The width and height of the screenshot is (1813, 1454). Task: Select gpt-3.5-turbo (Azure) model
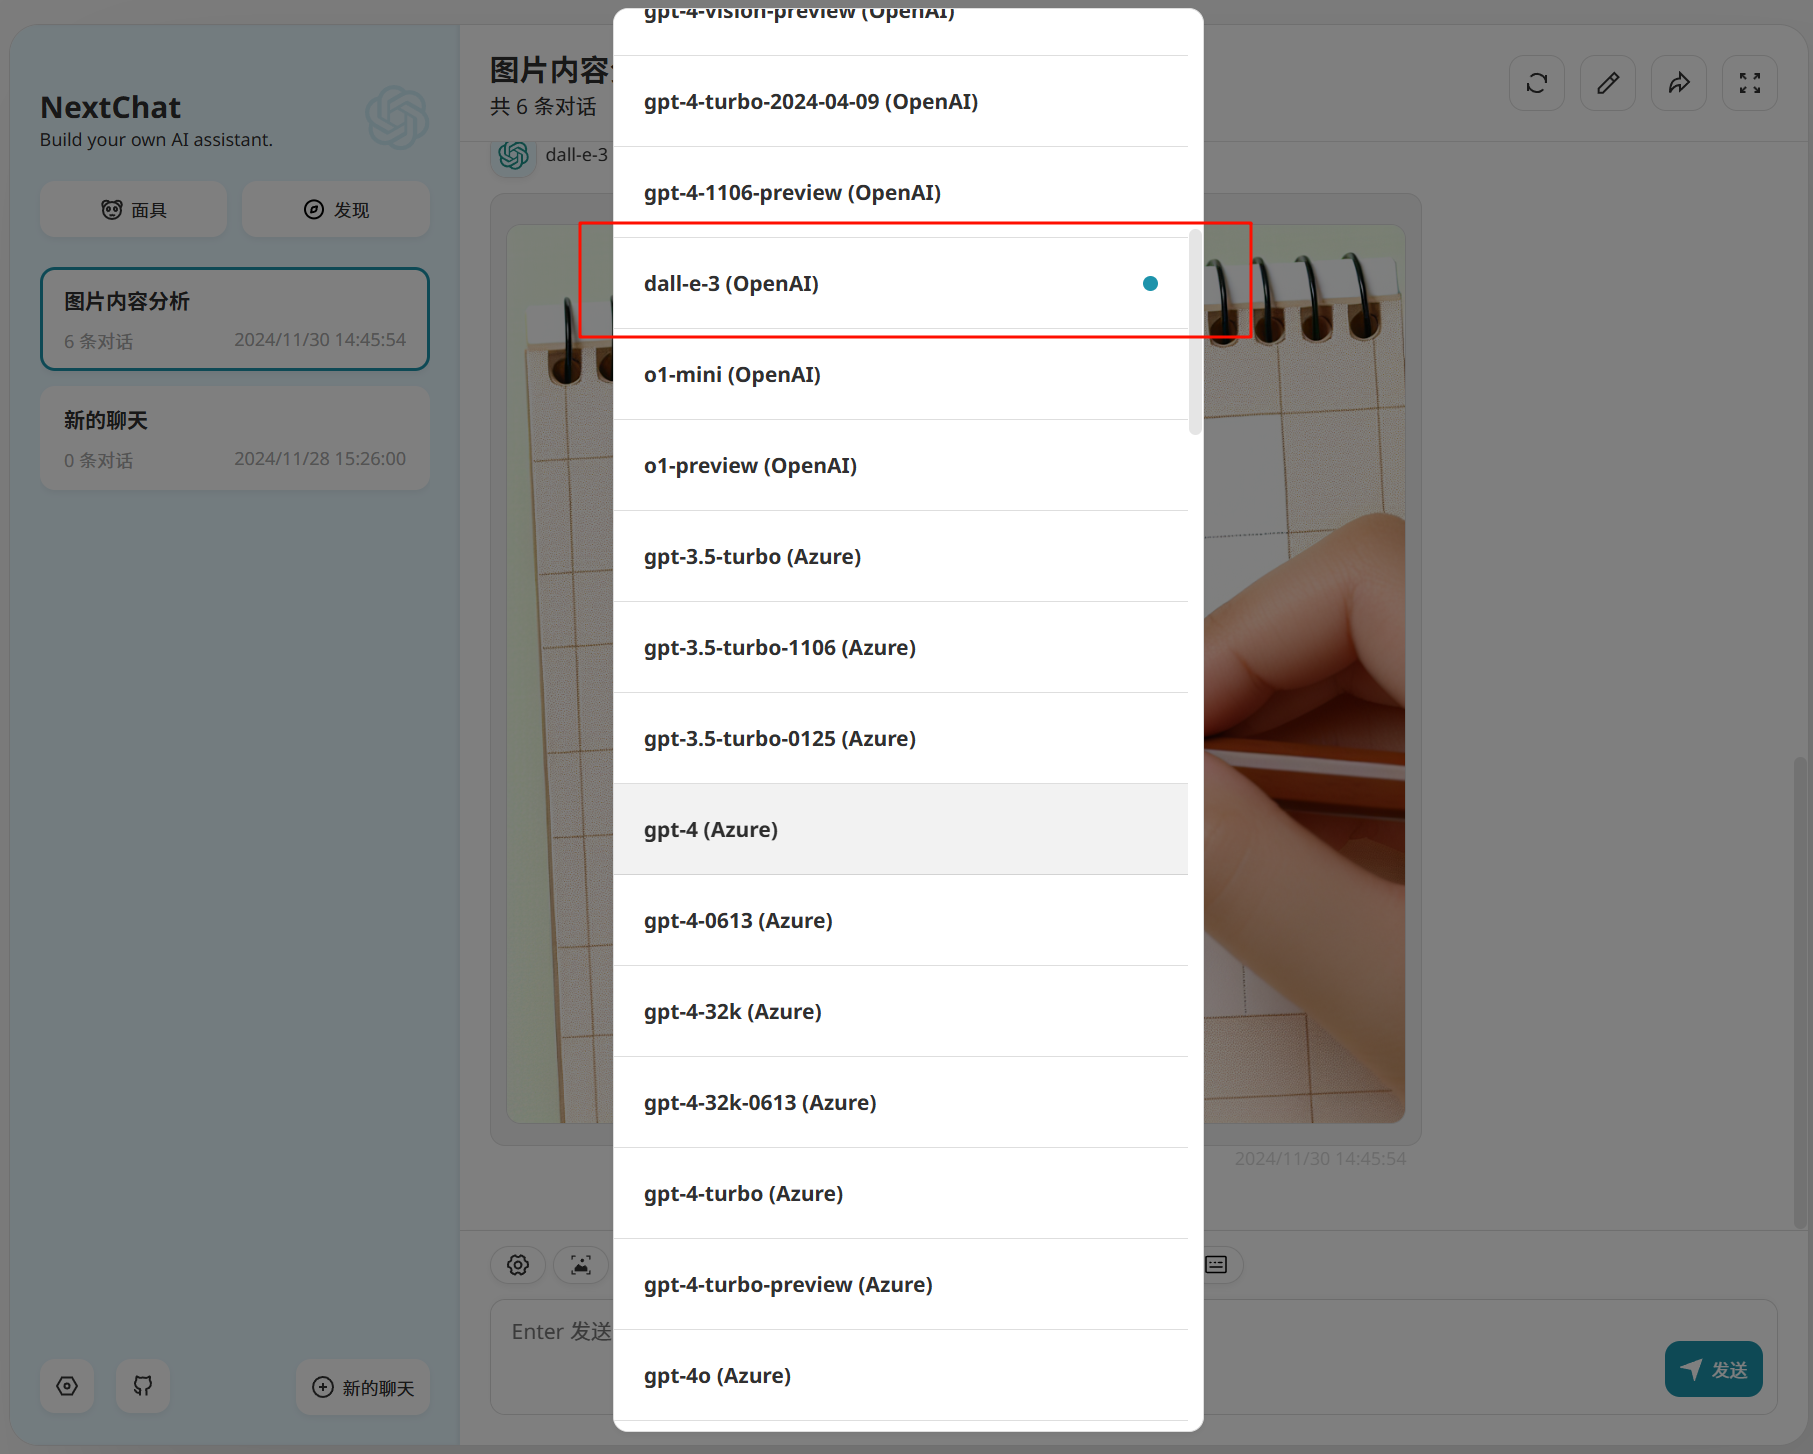coord(901,557)
